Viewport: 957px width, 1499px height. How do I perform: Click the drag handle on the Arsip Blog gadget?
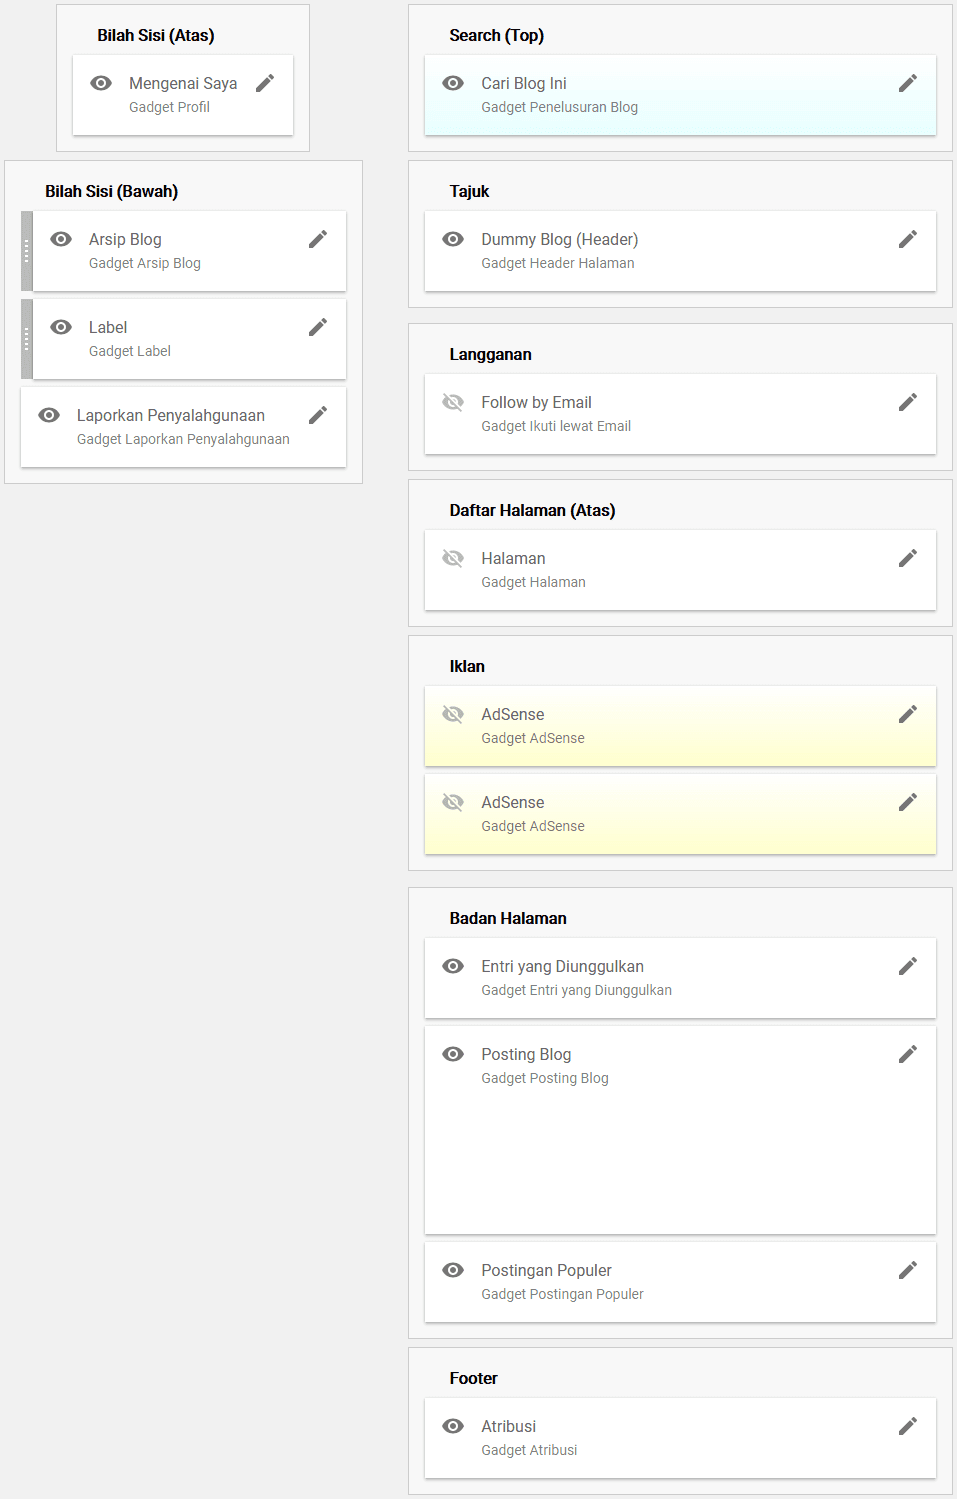(27, 251)
